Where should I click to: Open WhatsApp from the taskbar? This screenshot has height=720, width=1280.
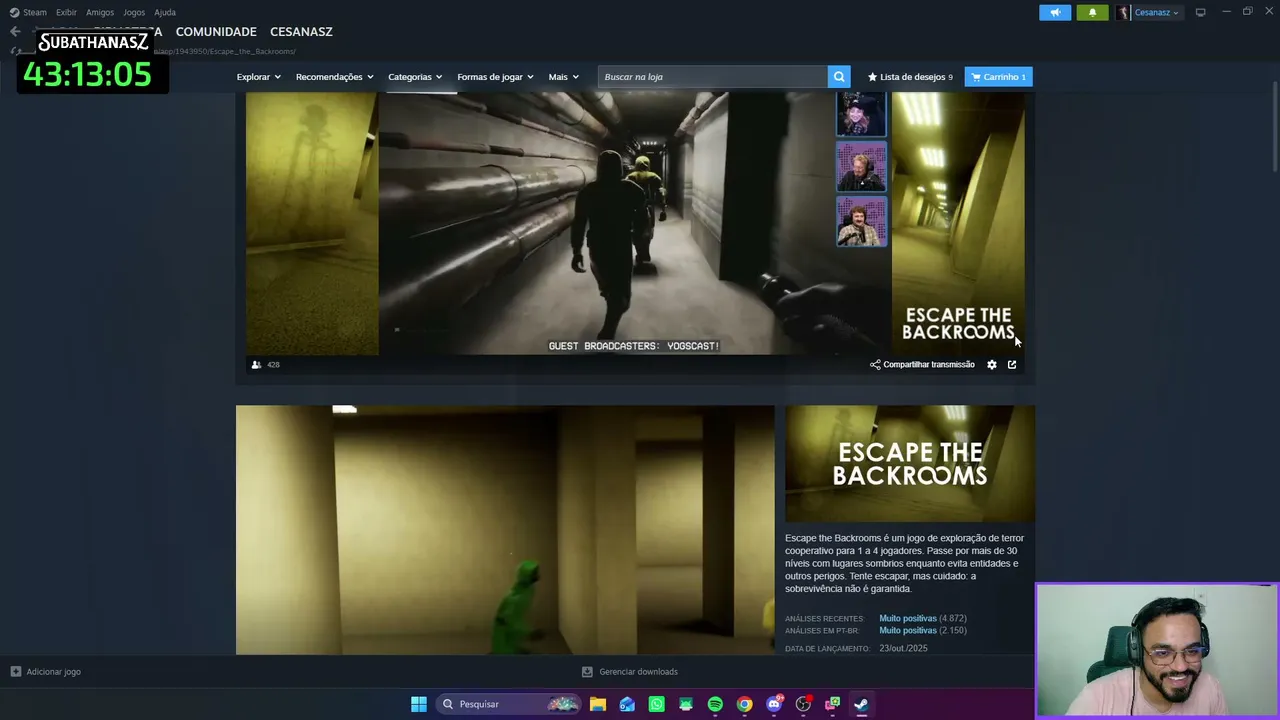656,704
